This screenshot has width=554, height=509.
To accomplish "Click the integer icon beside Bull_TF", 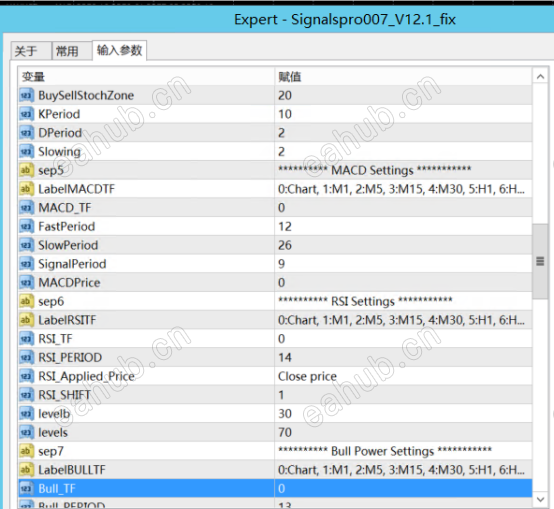I will tap(26, 489).
